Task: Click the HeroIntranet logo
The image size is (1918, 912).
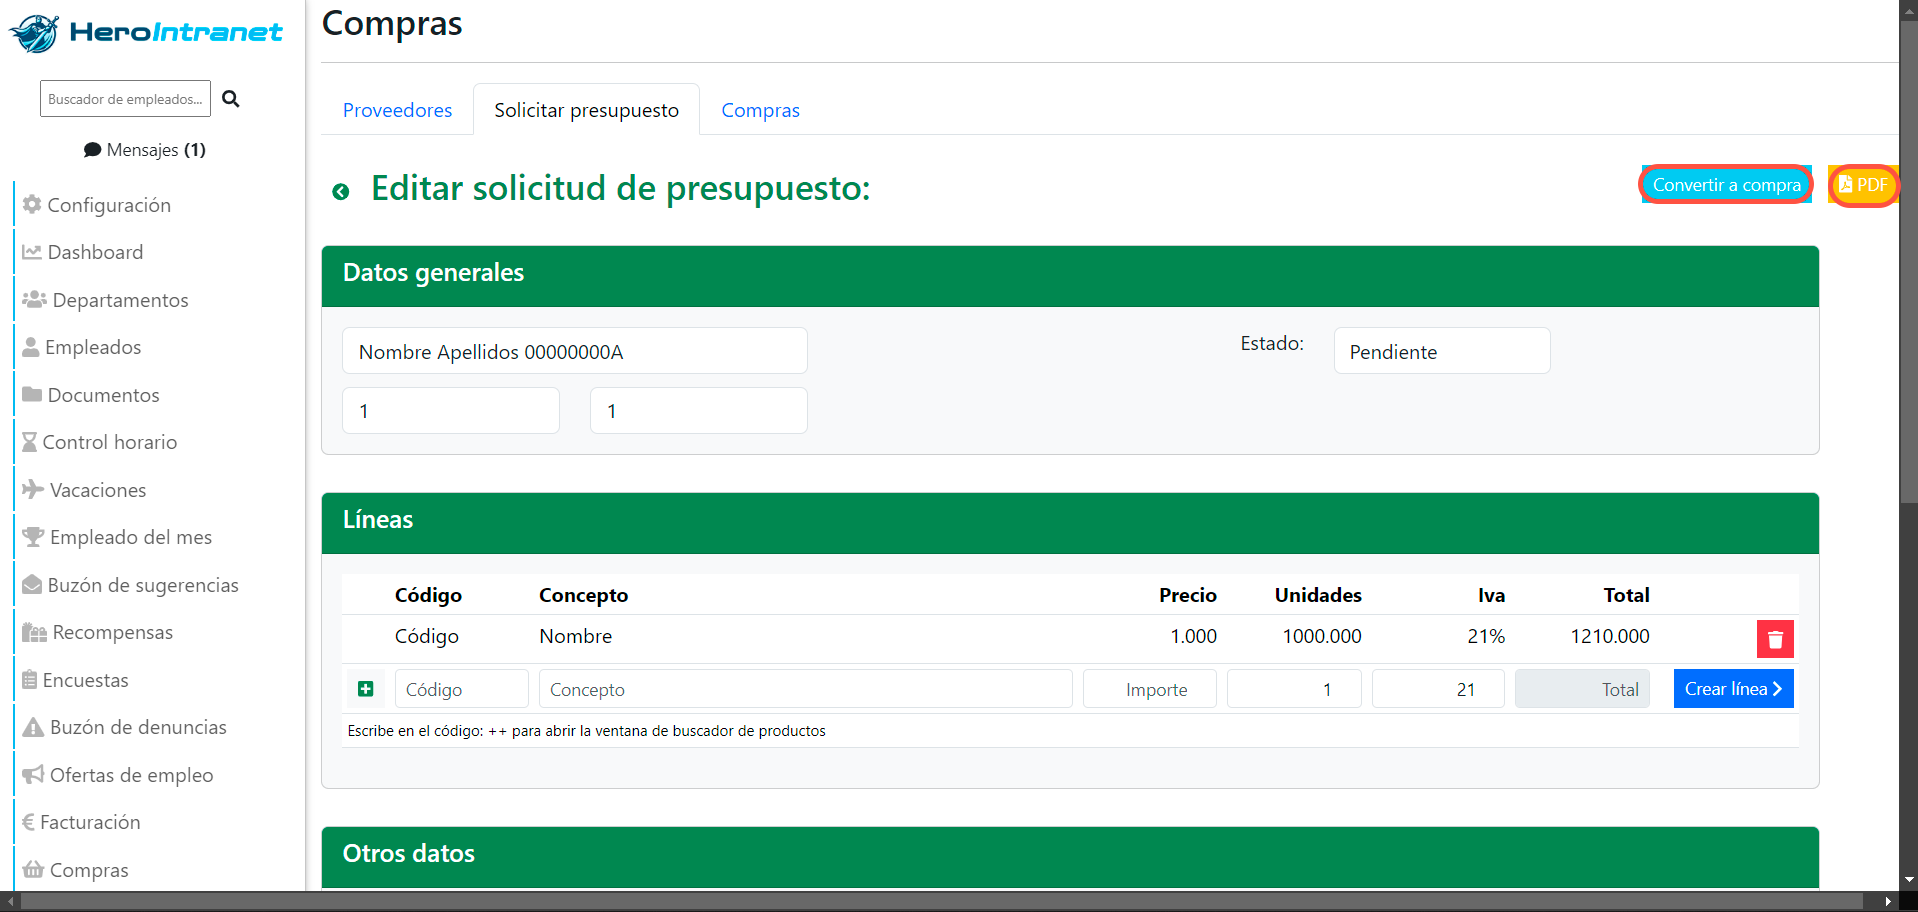Action: coord(146,33)
